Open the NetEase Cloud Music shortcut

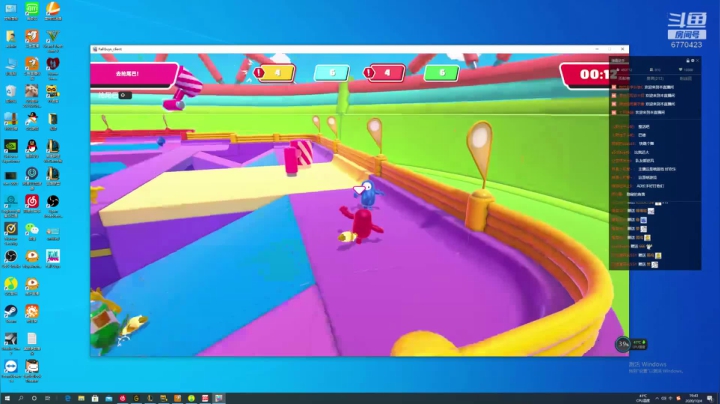pyautogui.click(x=32, y=202)
